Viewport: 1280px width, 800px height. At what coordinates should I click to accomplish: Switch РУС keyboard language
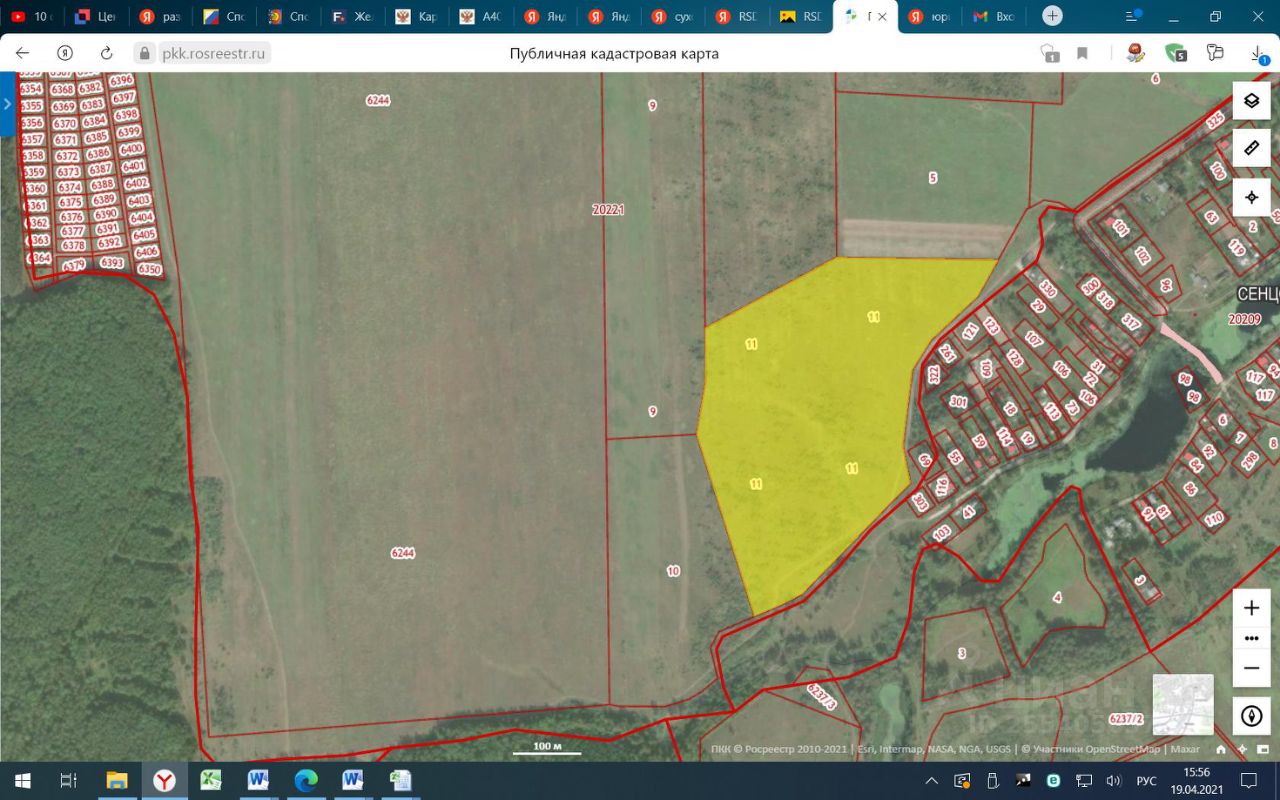pyautogui.click(x=1147, y=780)
